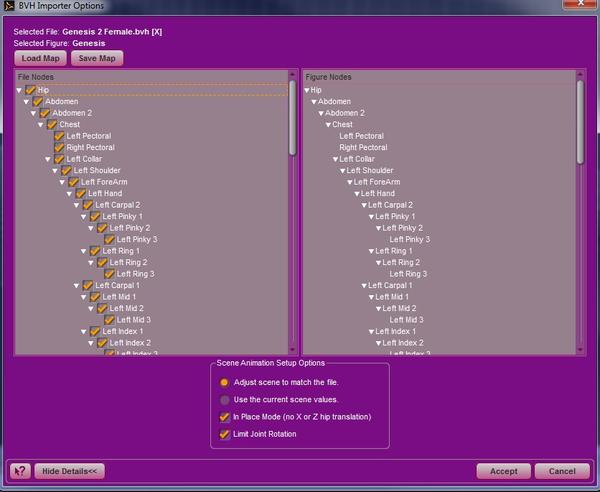Click File Nodes scroll up arrow
The image size is (600, 492).
[x=293, y=75]
